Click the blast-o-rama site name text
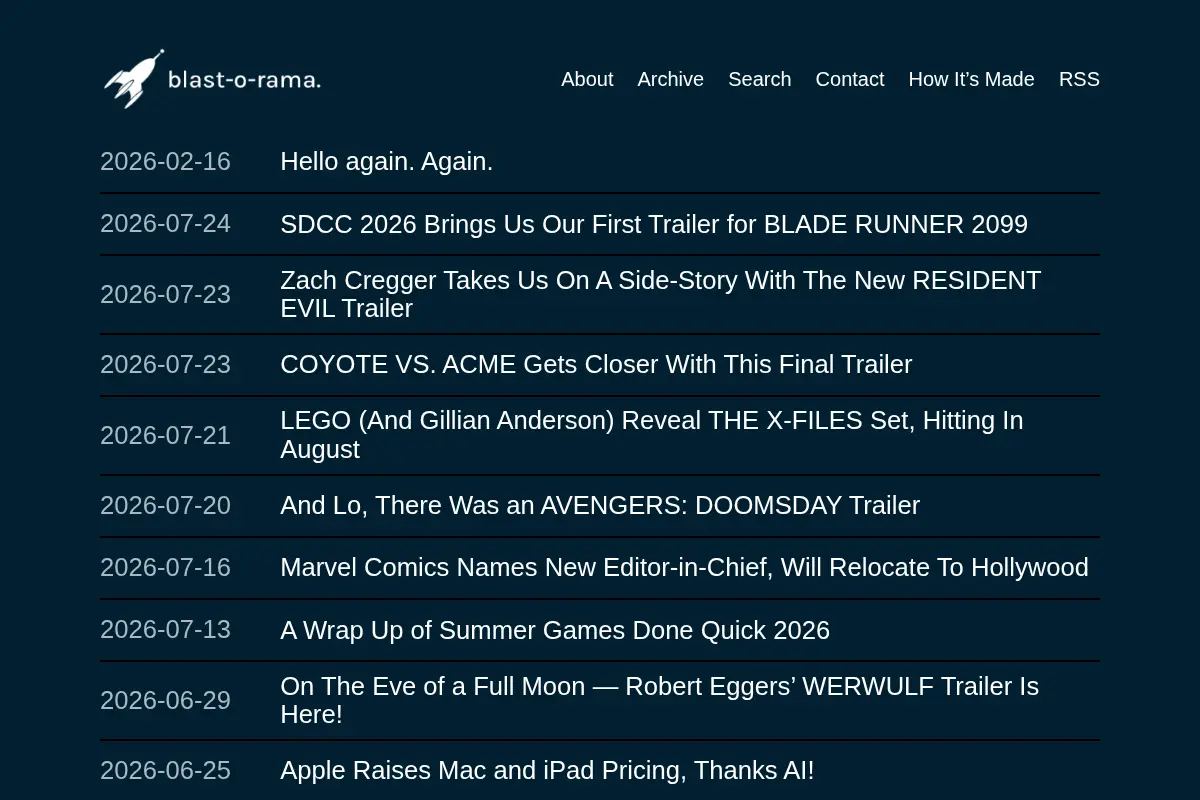This screenshot has width=1200, height=800. pyautogui.click(x=244, y=79)
